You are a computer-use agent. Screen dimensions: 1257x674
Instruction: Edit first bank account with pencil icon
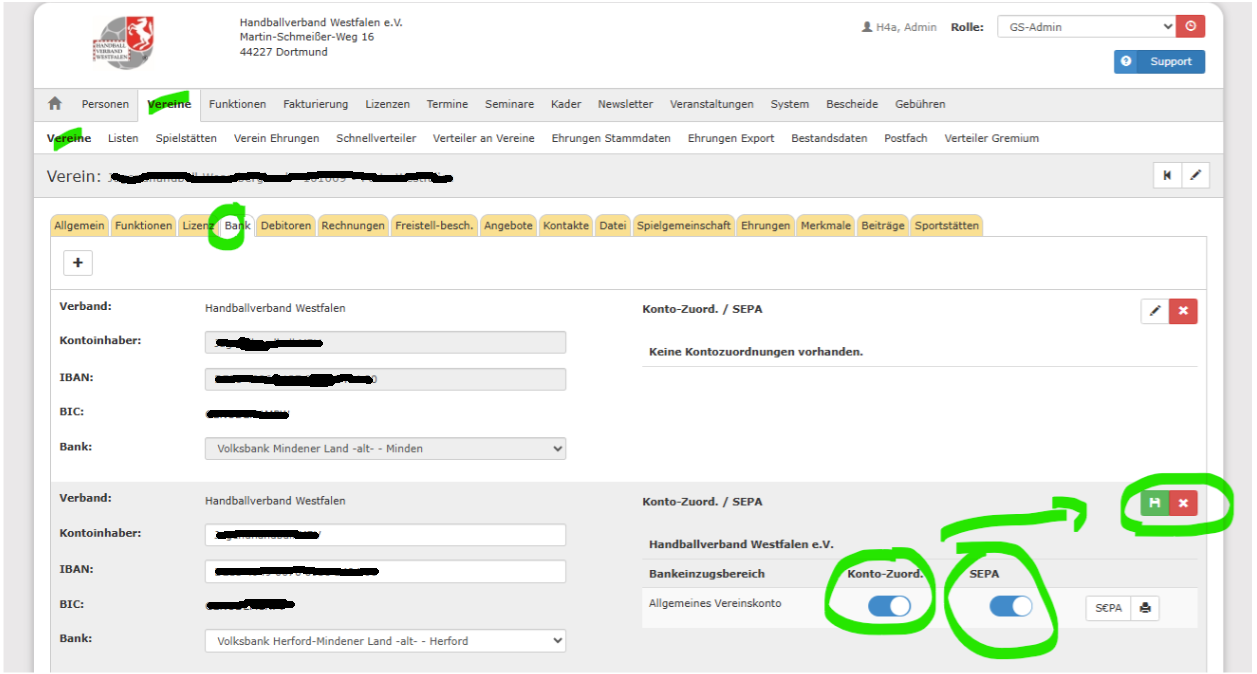(1155, 311)
